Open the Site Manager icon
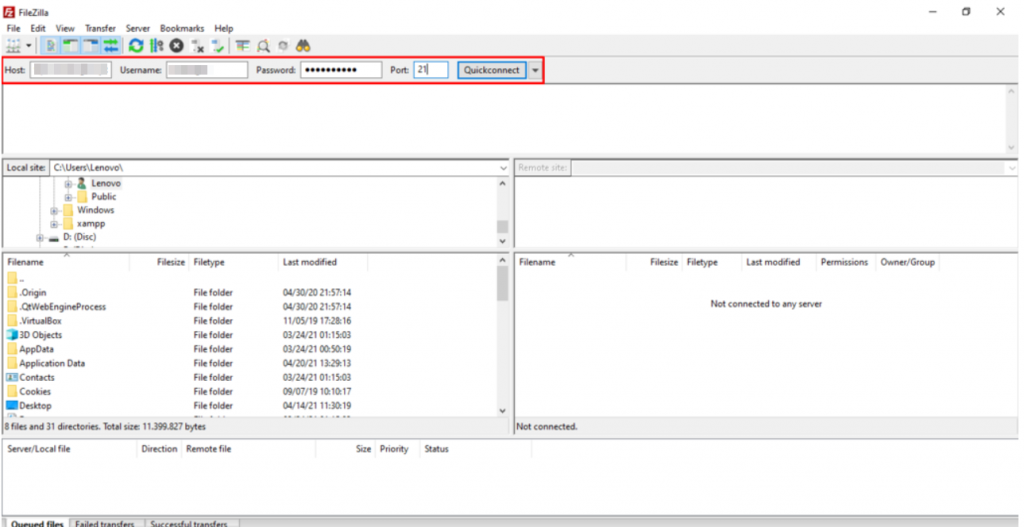This screenshot has height=527, width=1024. [x=13, y=46]
